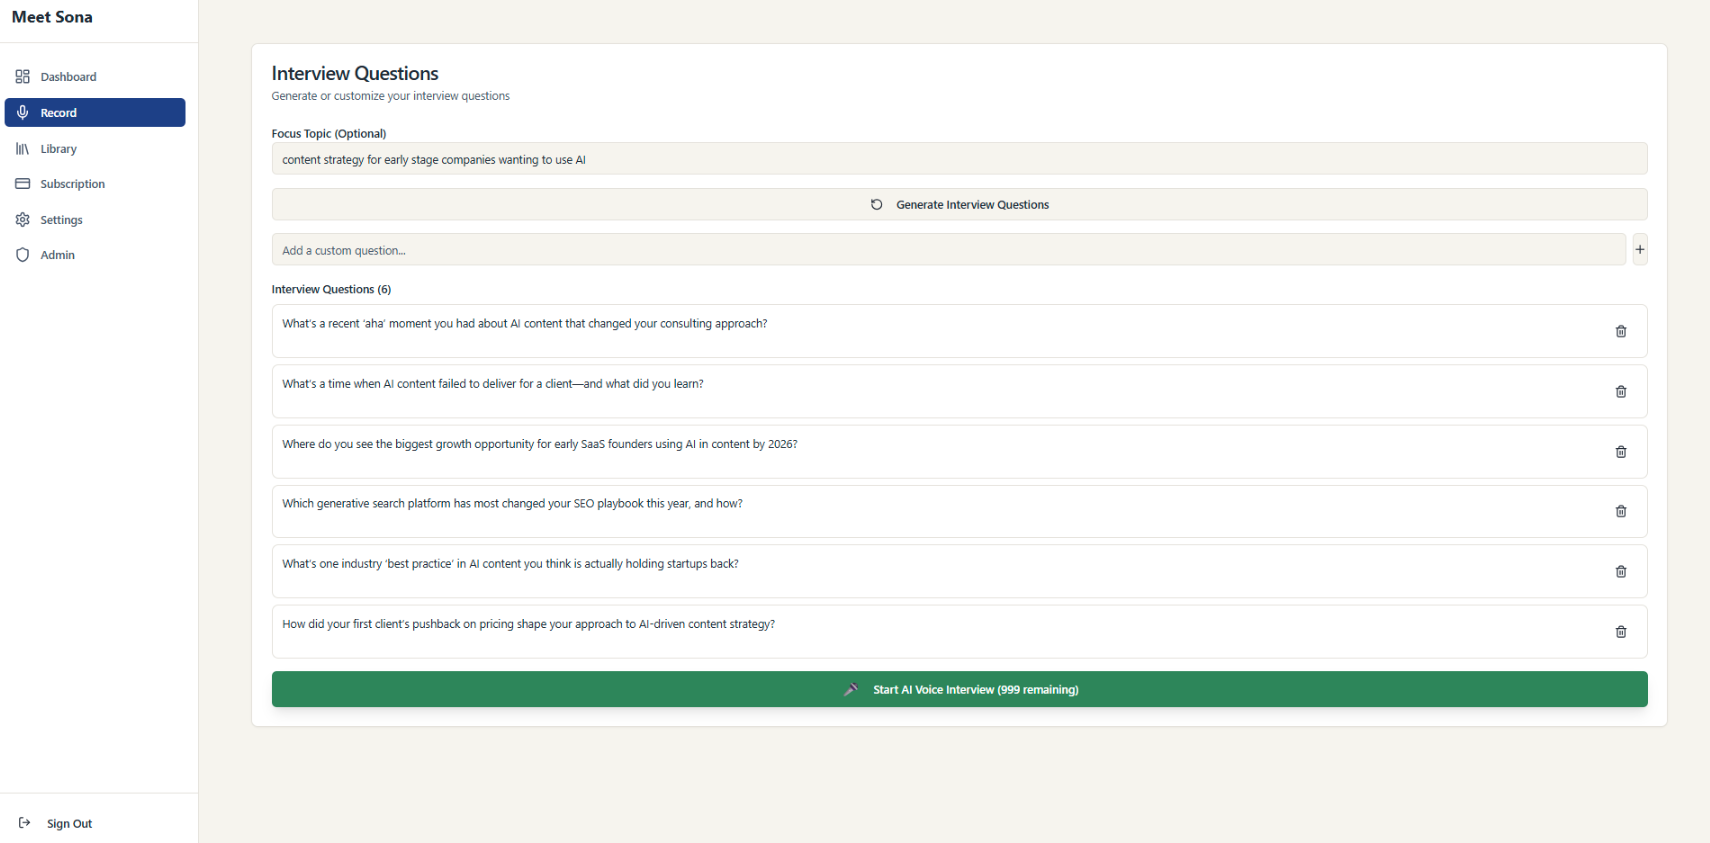The height and width of the screenshot is (843, 1710).
Task: Click the 'Interview Questions (6)' label
Action: point(331,289)
